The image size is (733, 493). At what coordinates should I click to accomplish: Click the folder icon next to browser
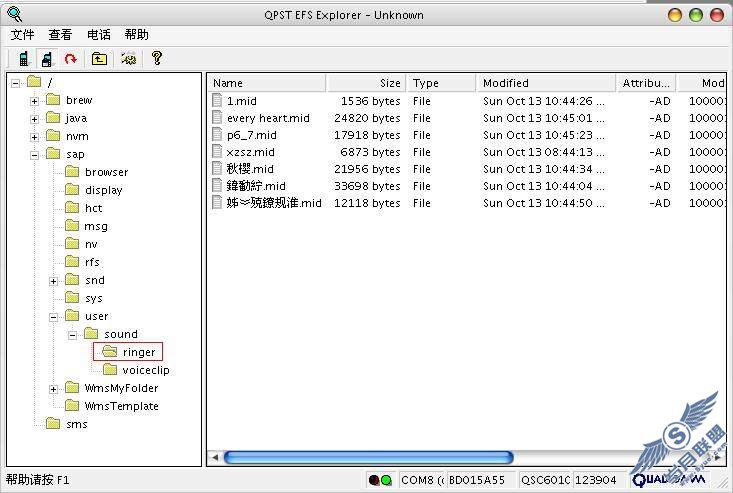click(x=72, y=171)
